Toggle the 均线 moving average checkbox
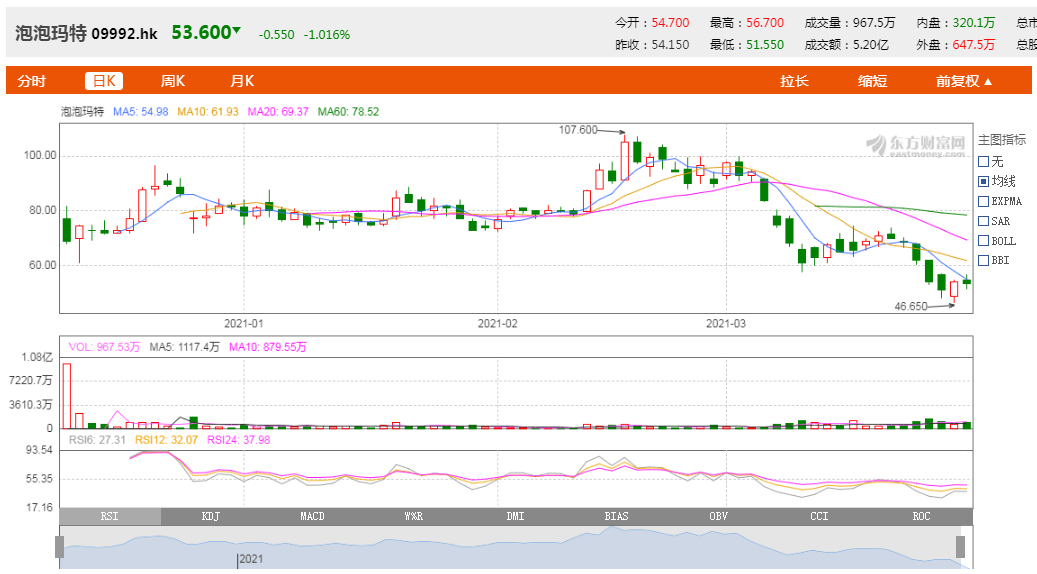 click(983, 181)
